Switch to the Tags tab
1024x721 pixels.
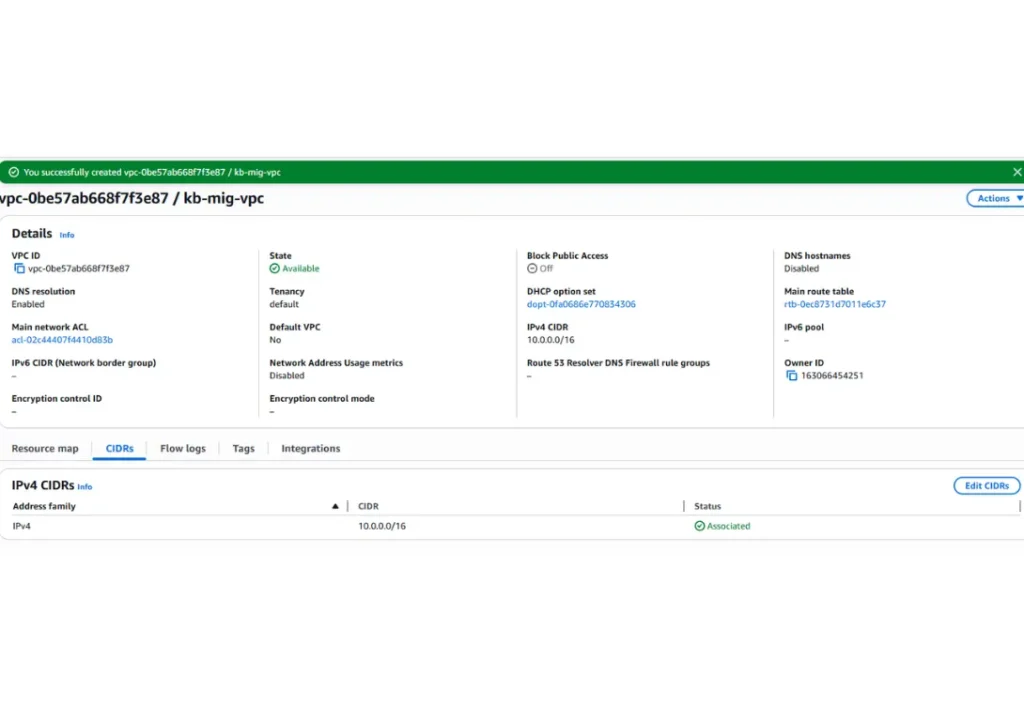(244, 449)
